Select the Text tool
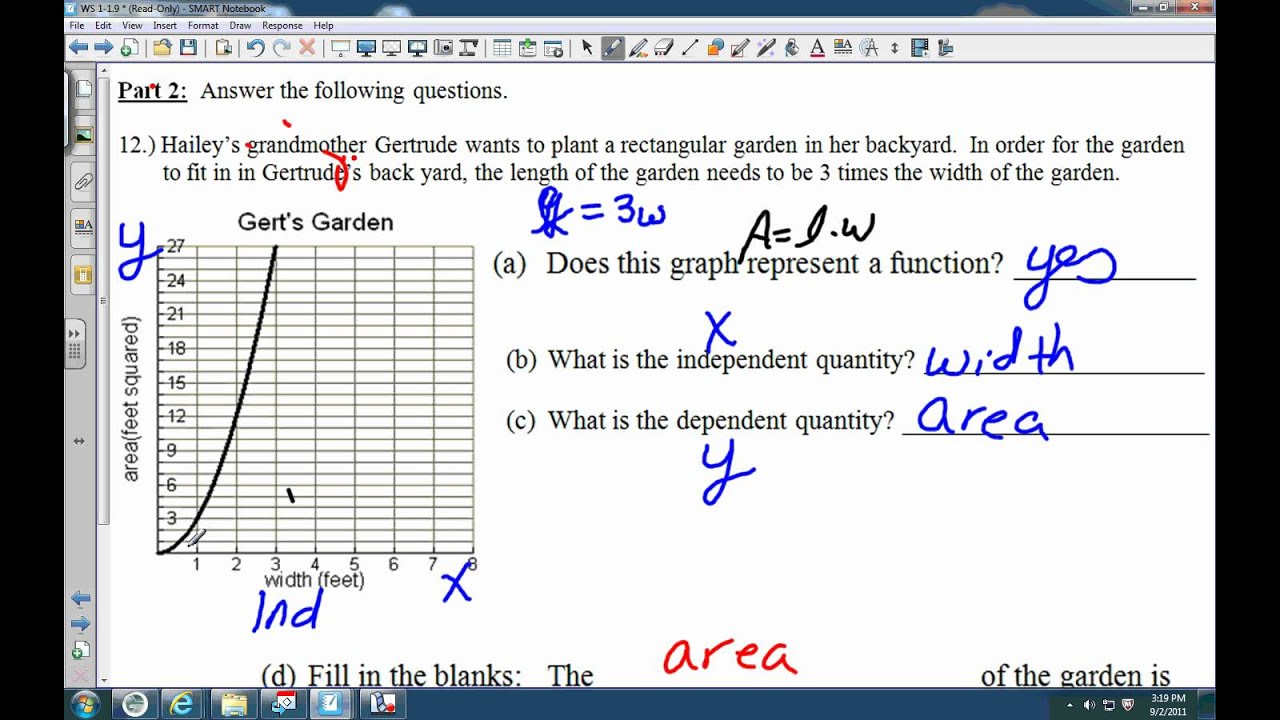The height and width of the screenshot is (720, 1280). pos(817,47)
